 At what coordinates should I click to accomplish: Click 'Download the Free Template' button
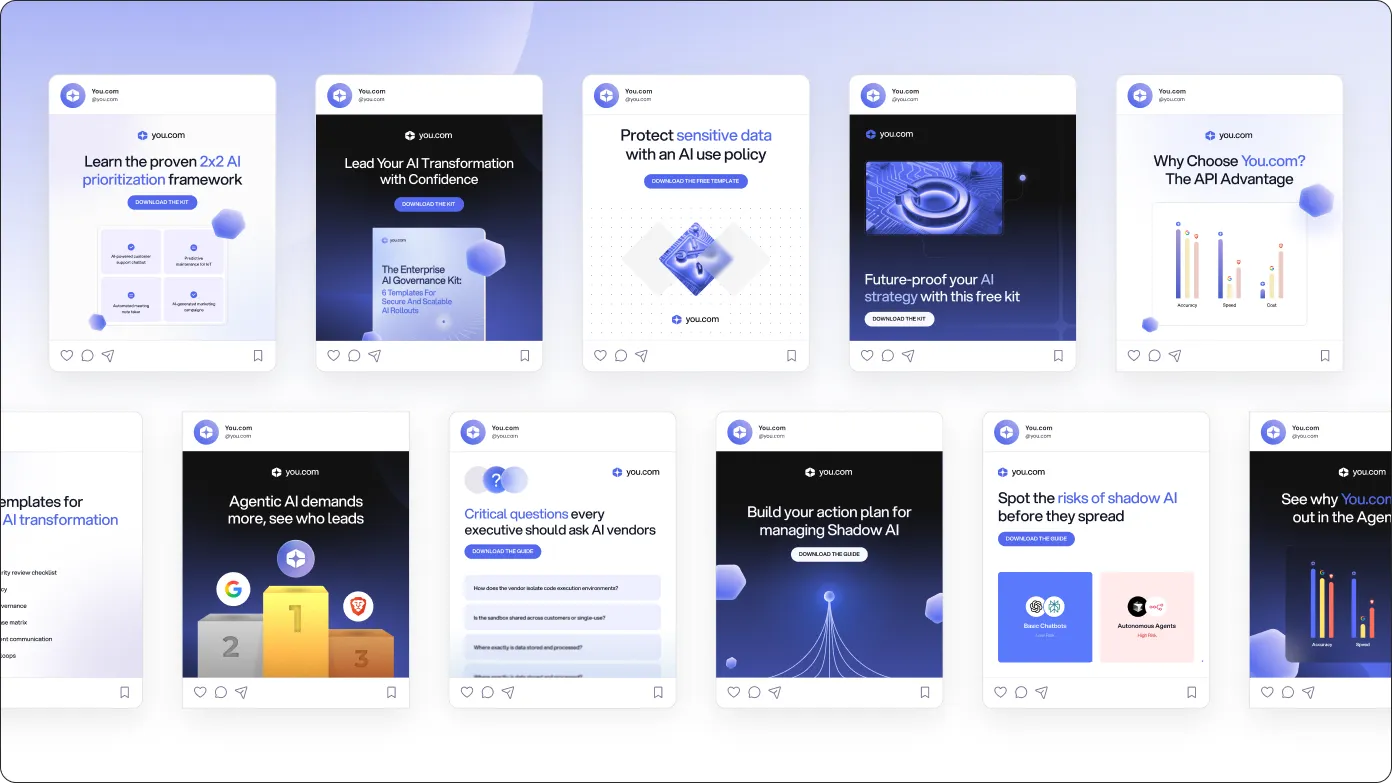(x=696, y=181)
